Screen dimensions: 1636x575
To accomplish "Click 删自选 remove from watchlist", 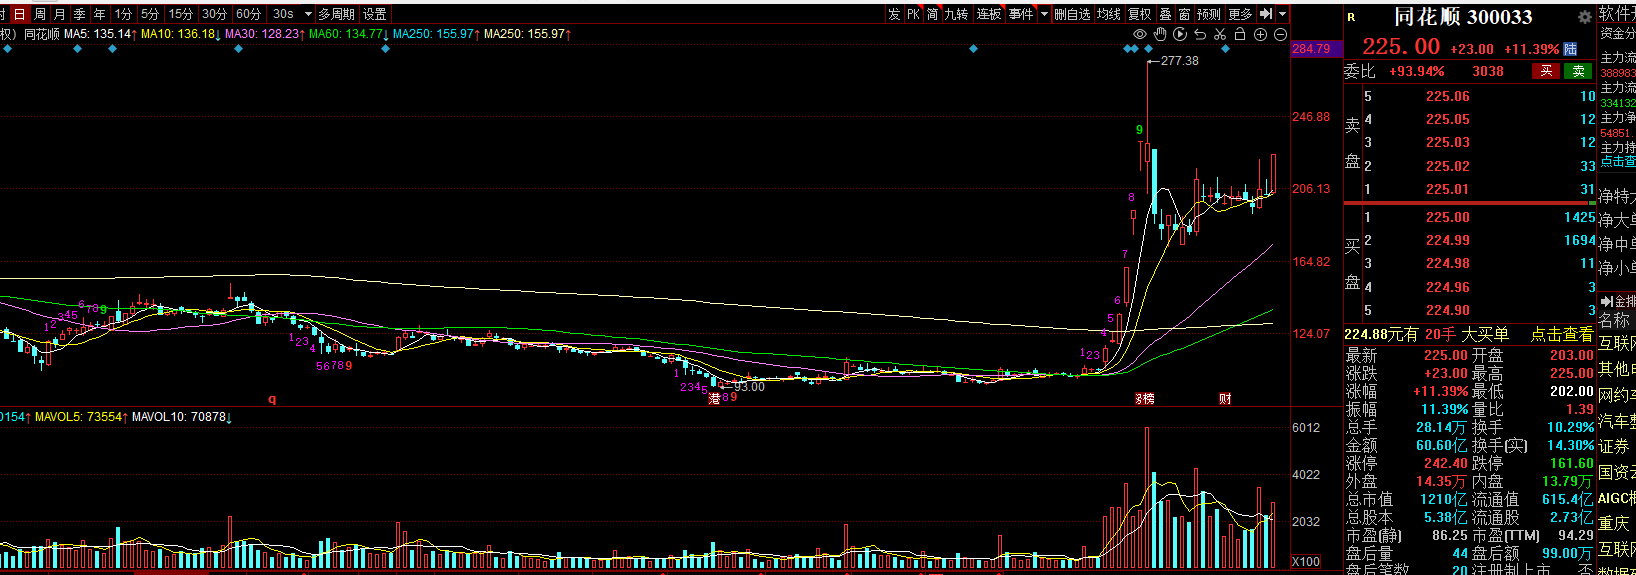I will click(1073, 14).
